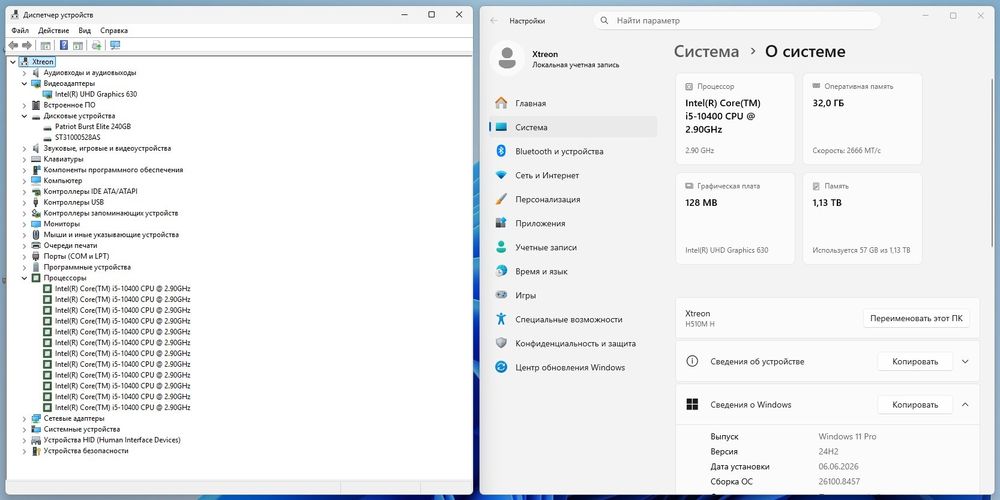Screen dimensions: 1000x500
Task: Open the Файл menu
Action: pyautogui.click(x=20, y=30)
